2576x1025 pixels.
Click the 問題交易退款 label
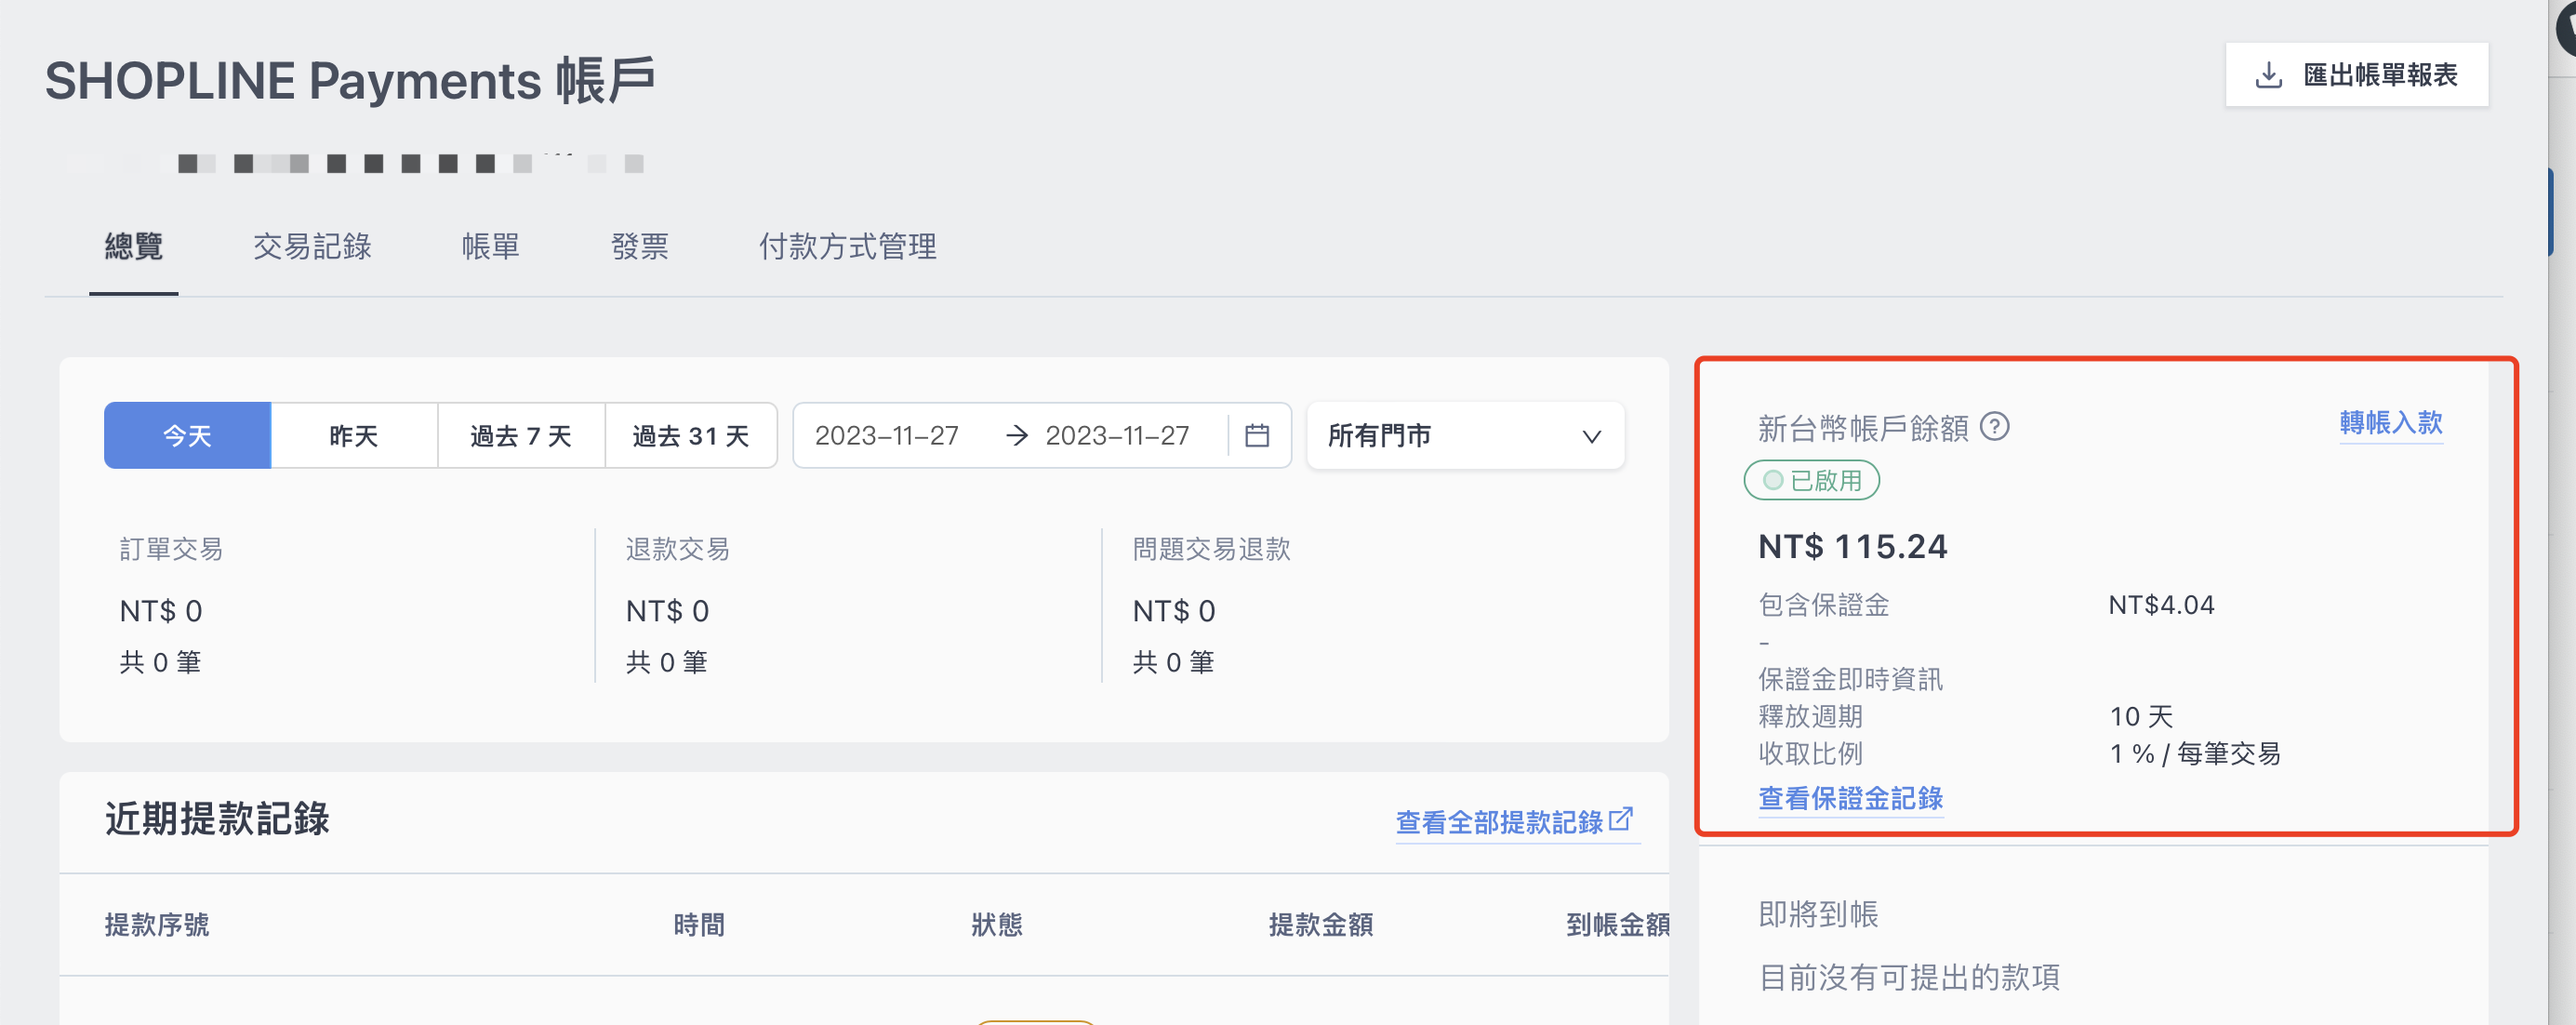1211,549
